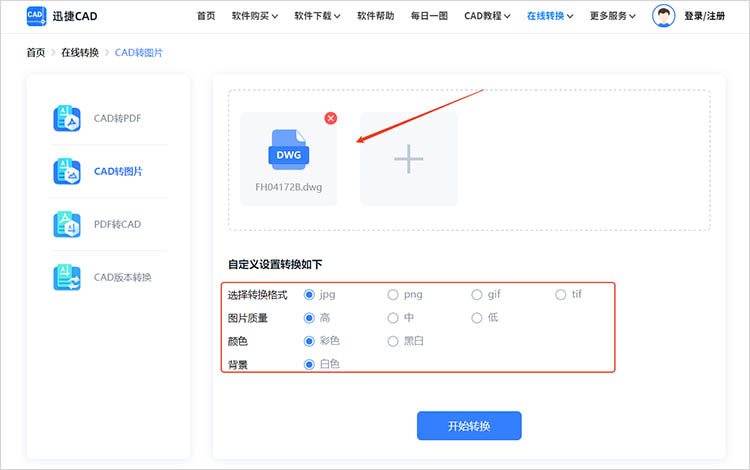The height and width of the screenshot is (470, 750).
Task: Open CAD转图片 sidebar label
Action: [118, 171]
